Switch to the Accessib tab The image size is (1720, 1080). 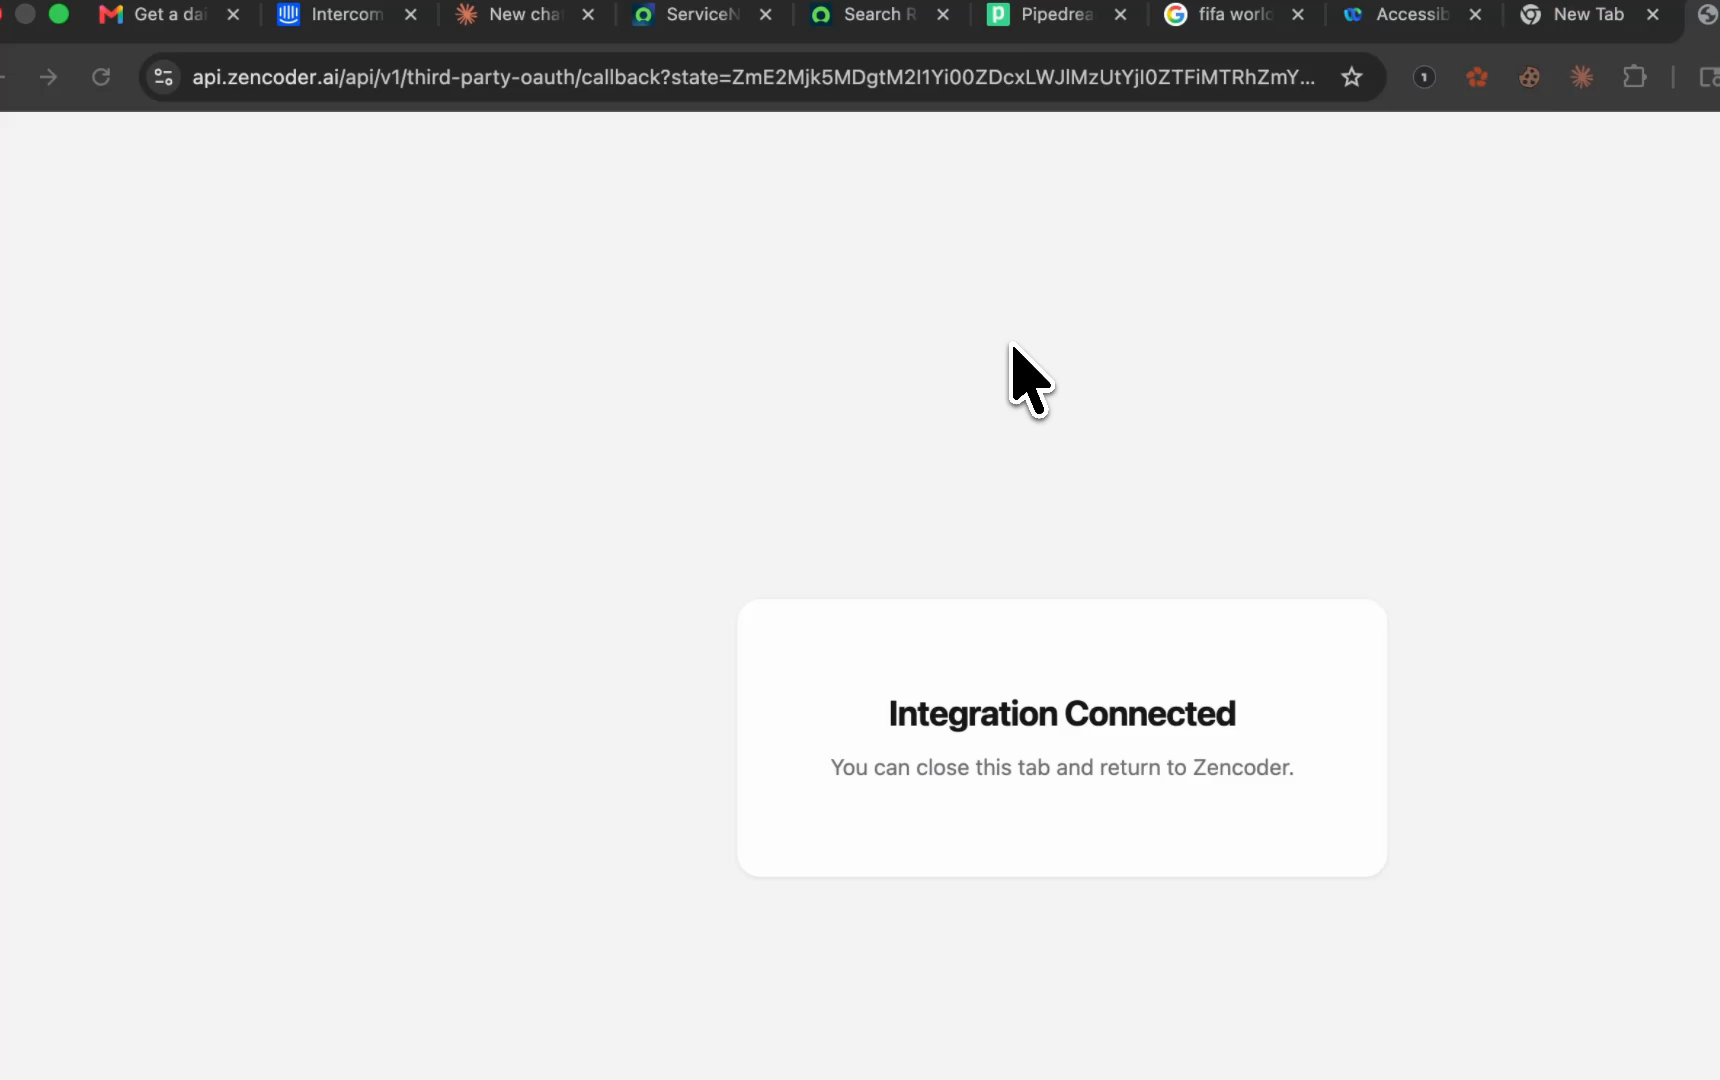pyautogui.click(x=1411, y=15)
